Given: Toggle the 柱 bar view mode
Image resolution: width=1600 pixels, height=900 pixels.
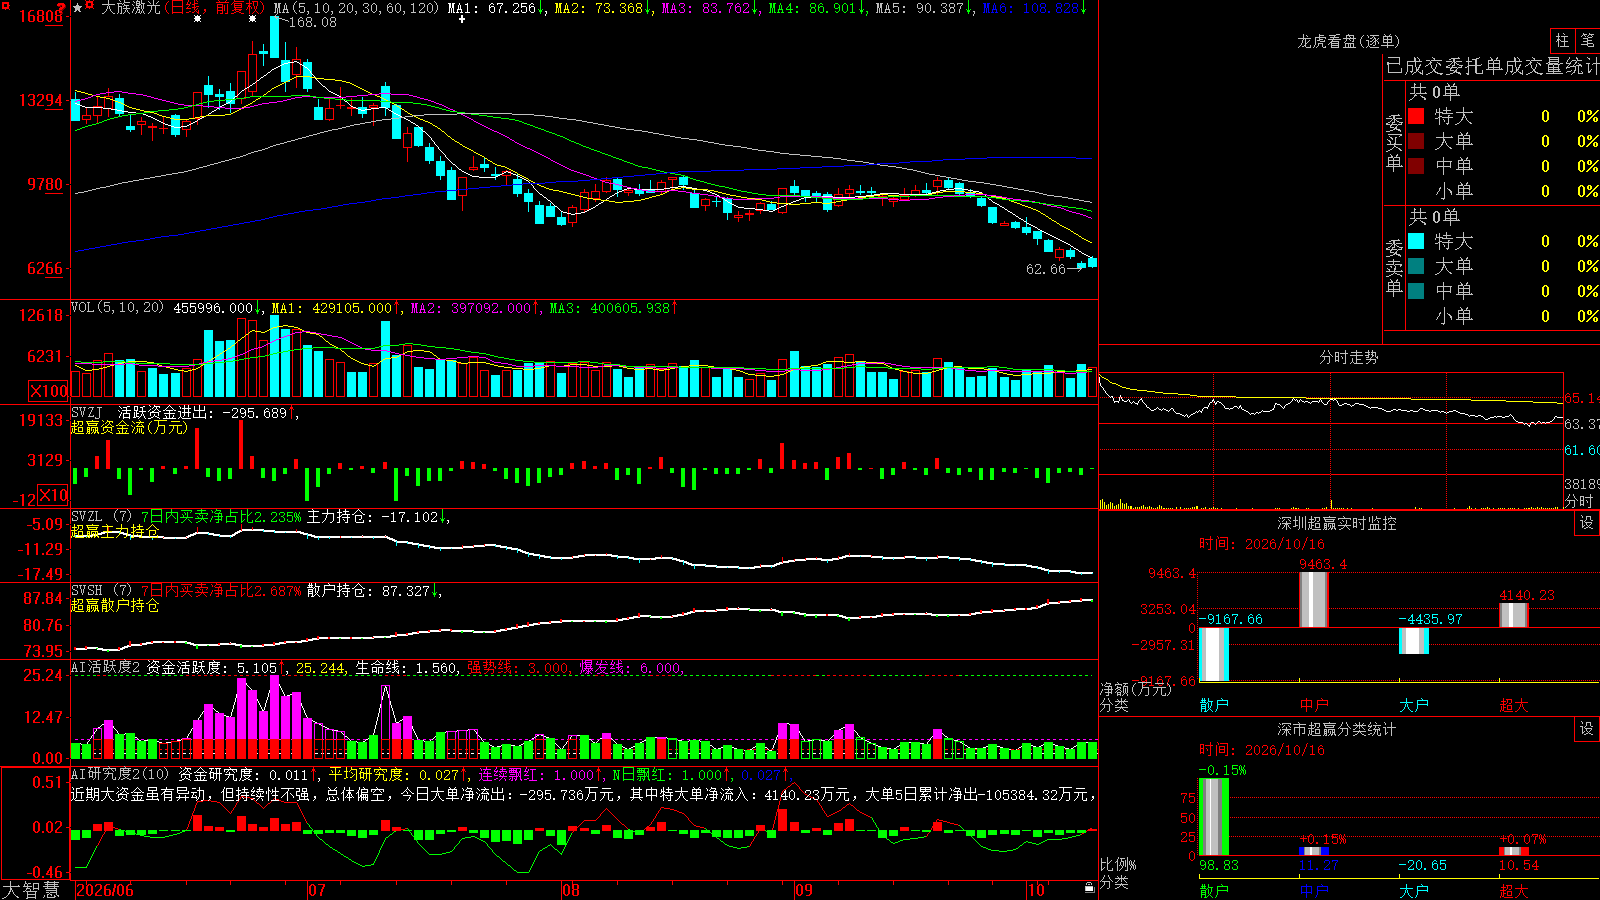Looking at the screenshot, I should (x=1562, y=41).
